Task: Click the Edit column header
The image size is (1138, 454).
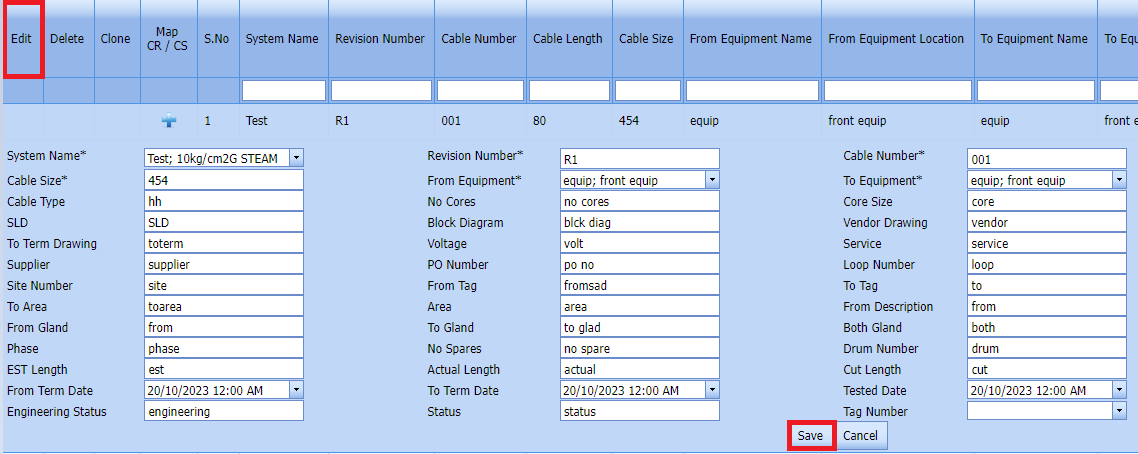Action: (x=23, y=39)
